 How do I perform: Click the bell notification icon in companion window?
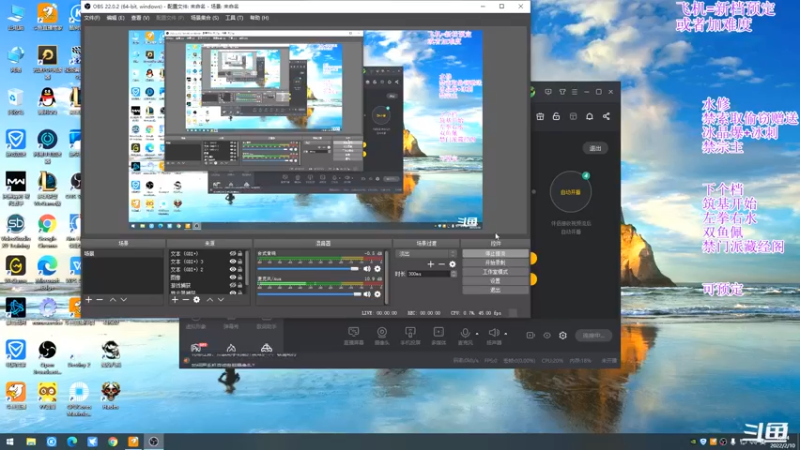click(589, 117)
